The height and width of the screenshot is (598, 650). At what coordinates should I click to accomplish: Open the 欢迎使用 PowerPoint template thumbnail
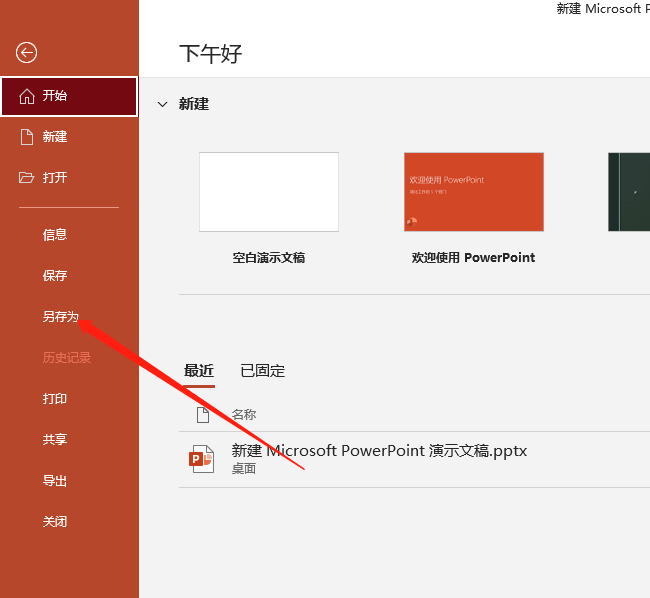point(473,192)
